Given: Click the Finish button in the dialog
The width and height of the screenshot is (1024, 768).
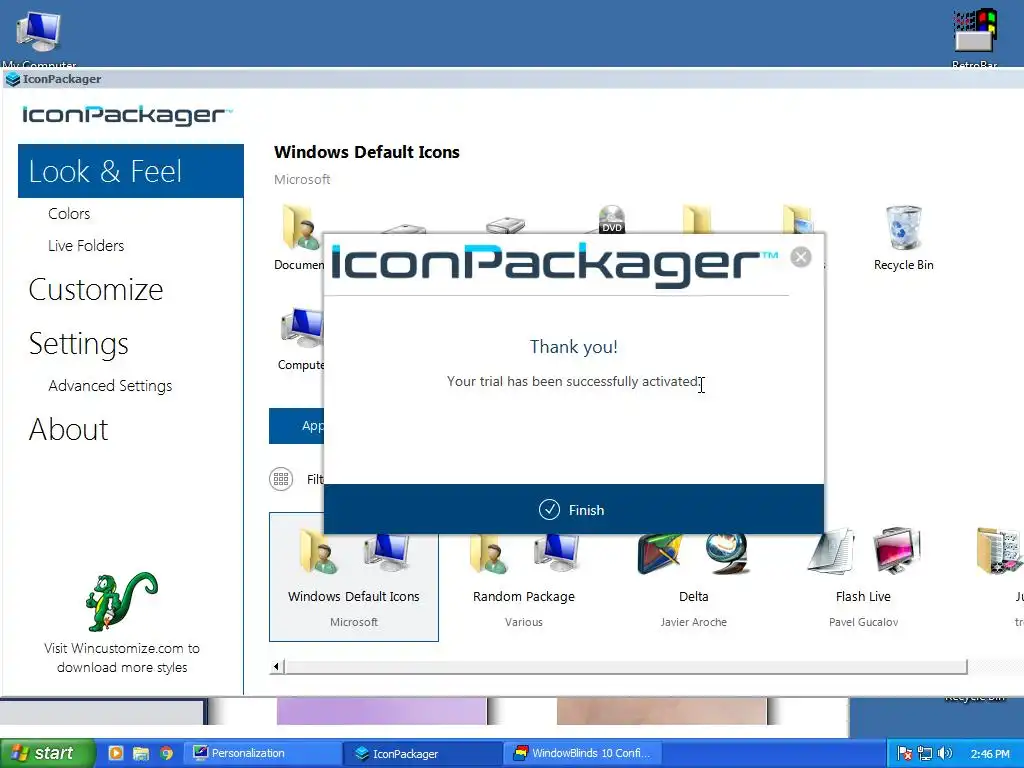Looking at the screenshot, I should point(573,509).
